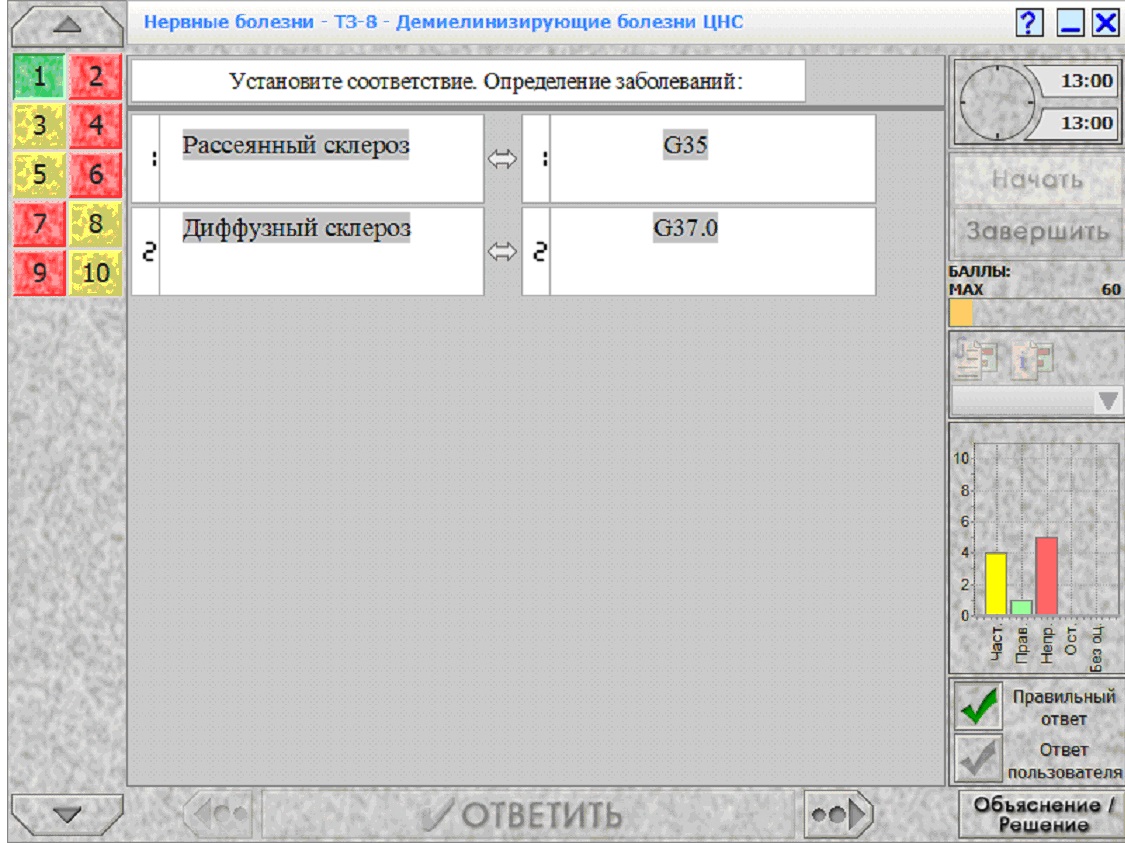1125x843 pixels.
Task: Click the double arrow link in row 1
Action: coord(502,159)
